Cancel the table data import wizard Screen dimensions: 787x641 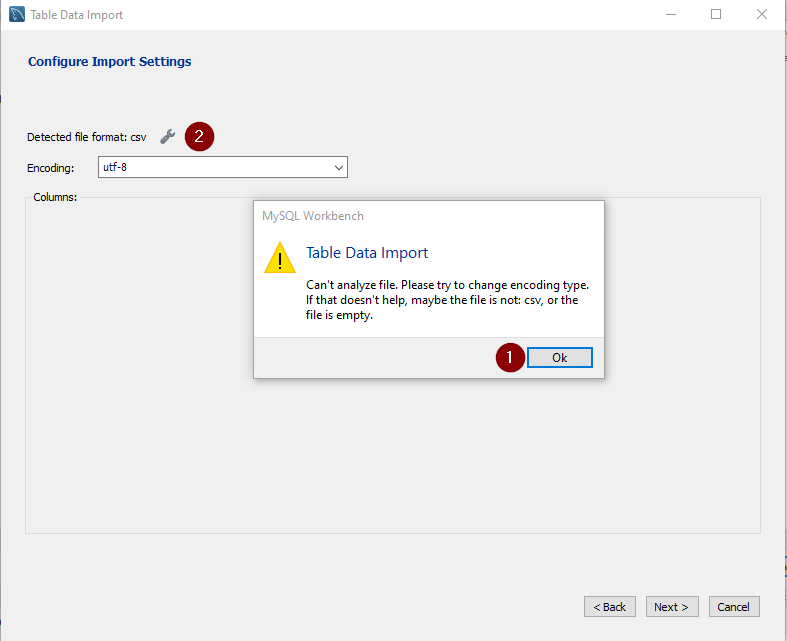click(x=734, y=607)
